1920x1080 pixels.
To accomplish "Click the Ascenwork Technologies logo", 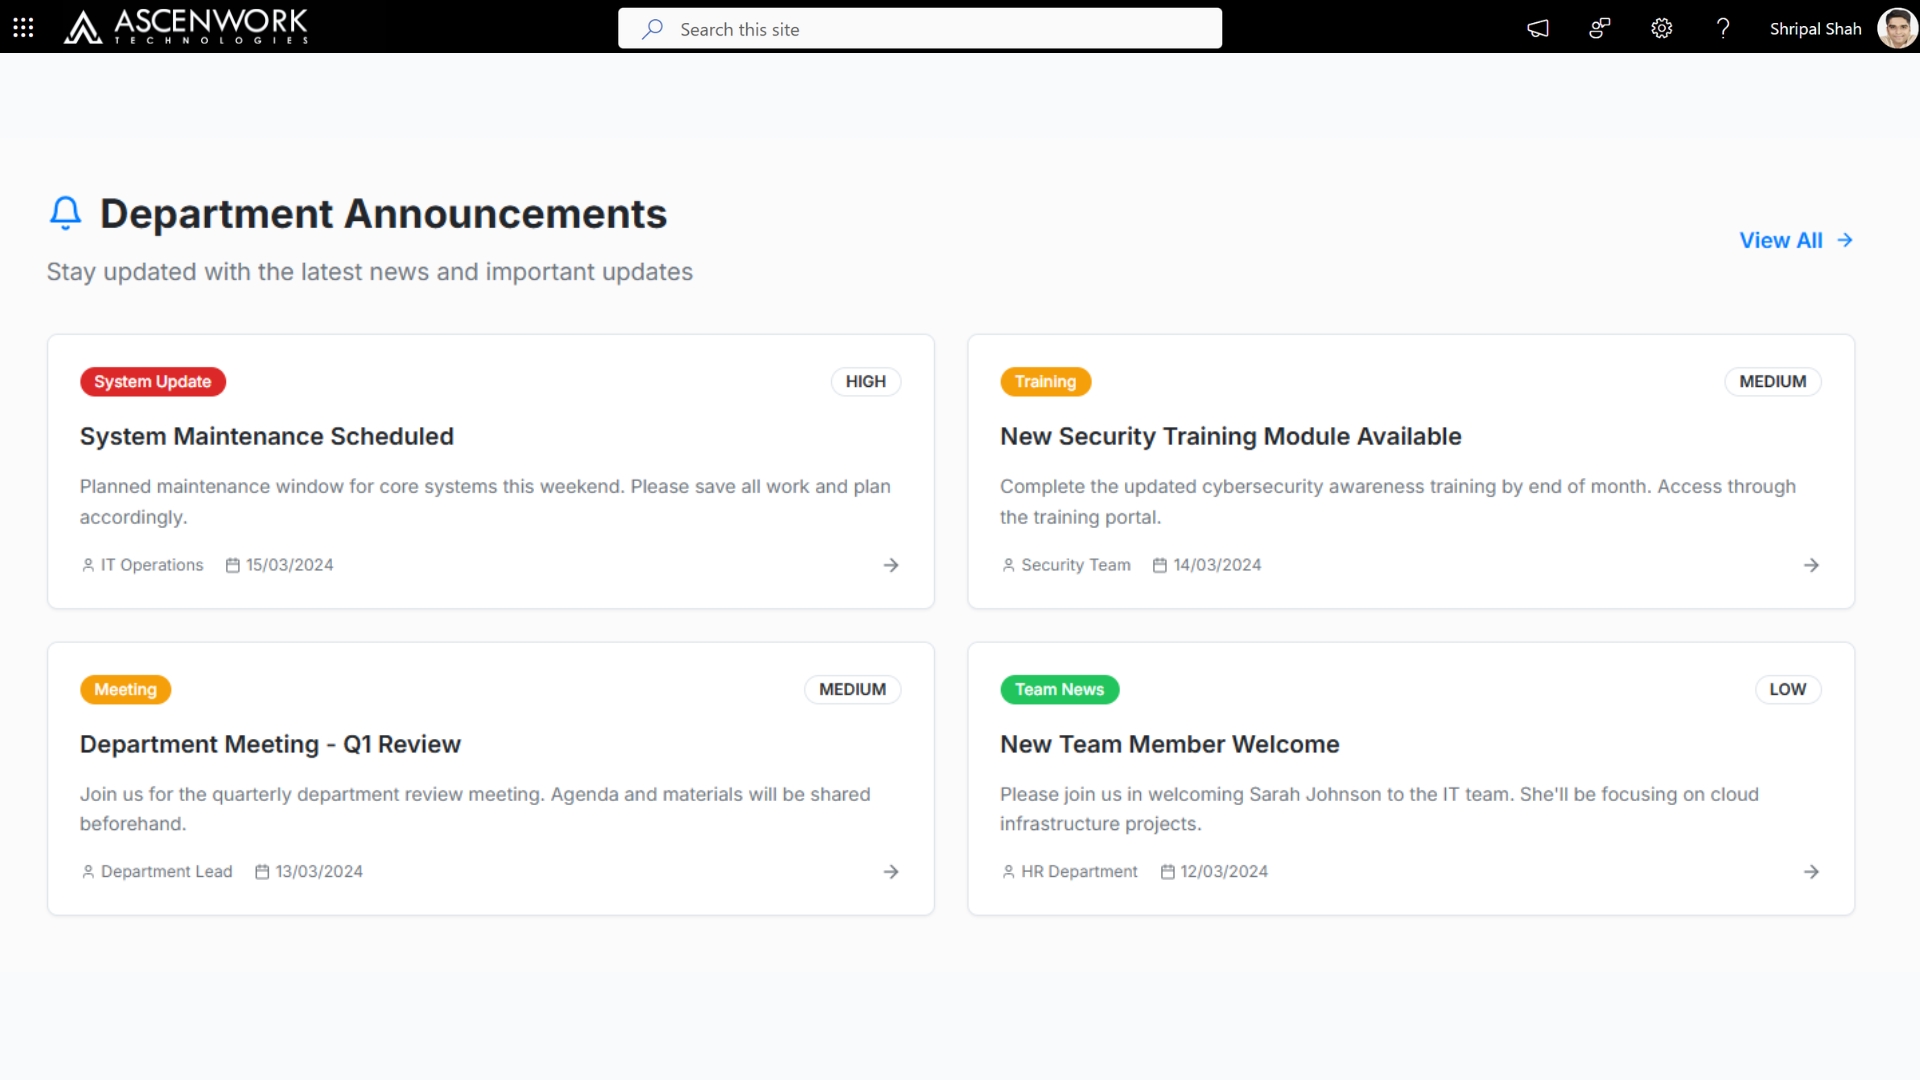I will tap(186, 27).
